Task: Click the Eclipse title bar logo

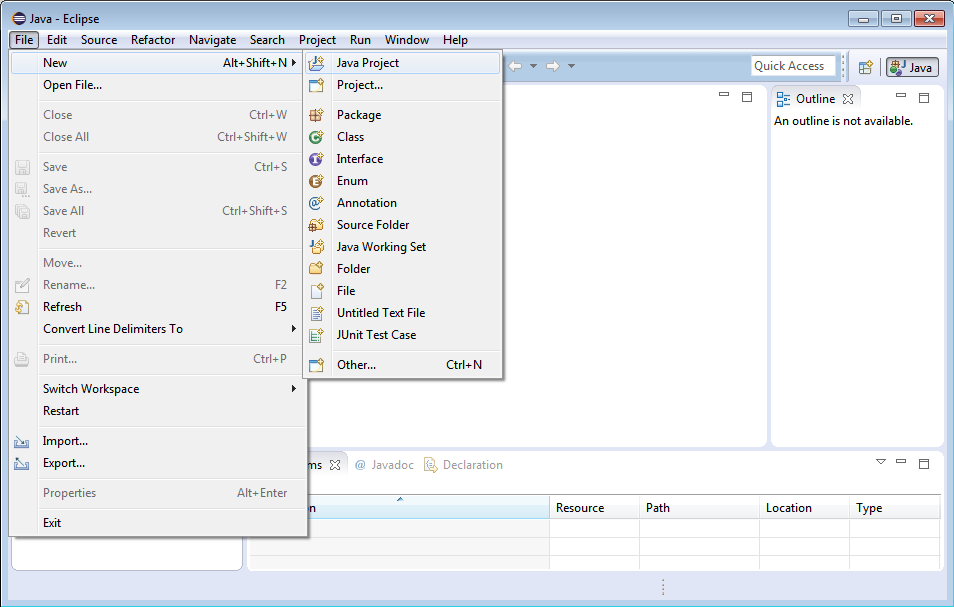Action: [x=19, y=19]
